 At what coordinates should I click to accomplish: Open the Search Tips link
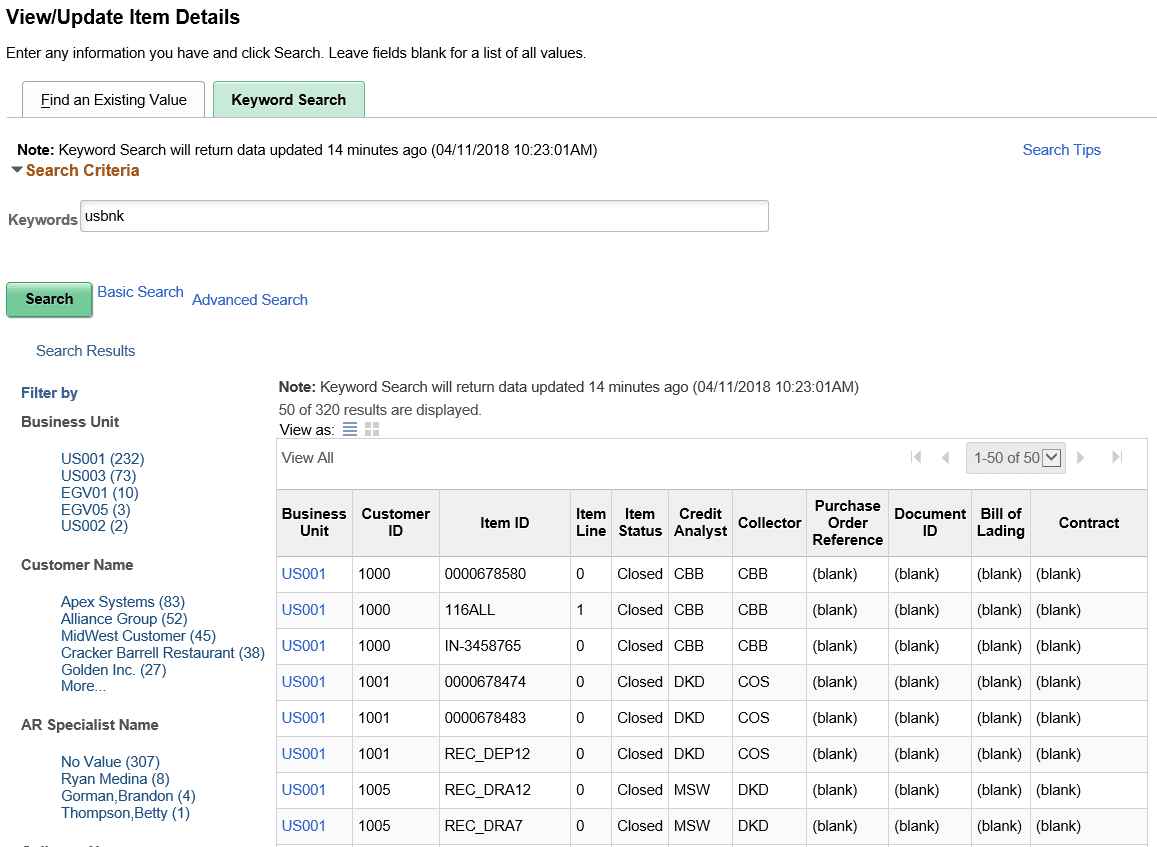1061,149
